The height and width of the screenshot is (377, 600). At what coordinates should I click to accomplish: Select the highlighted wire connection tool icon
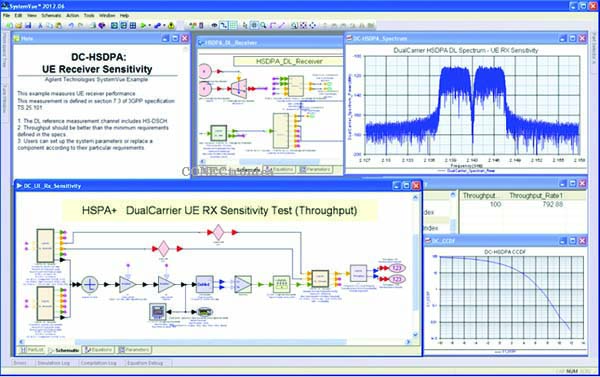224,26
